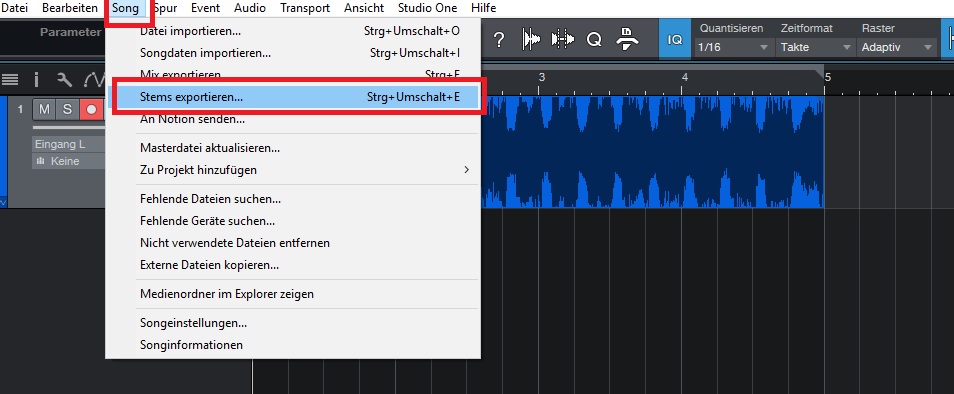
Task: Click the wrench track settings icon
Action: click(64, 79)
